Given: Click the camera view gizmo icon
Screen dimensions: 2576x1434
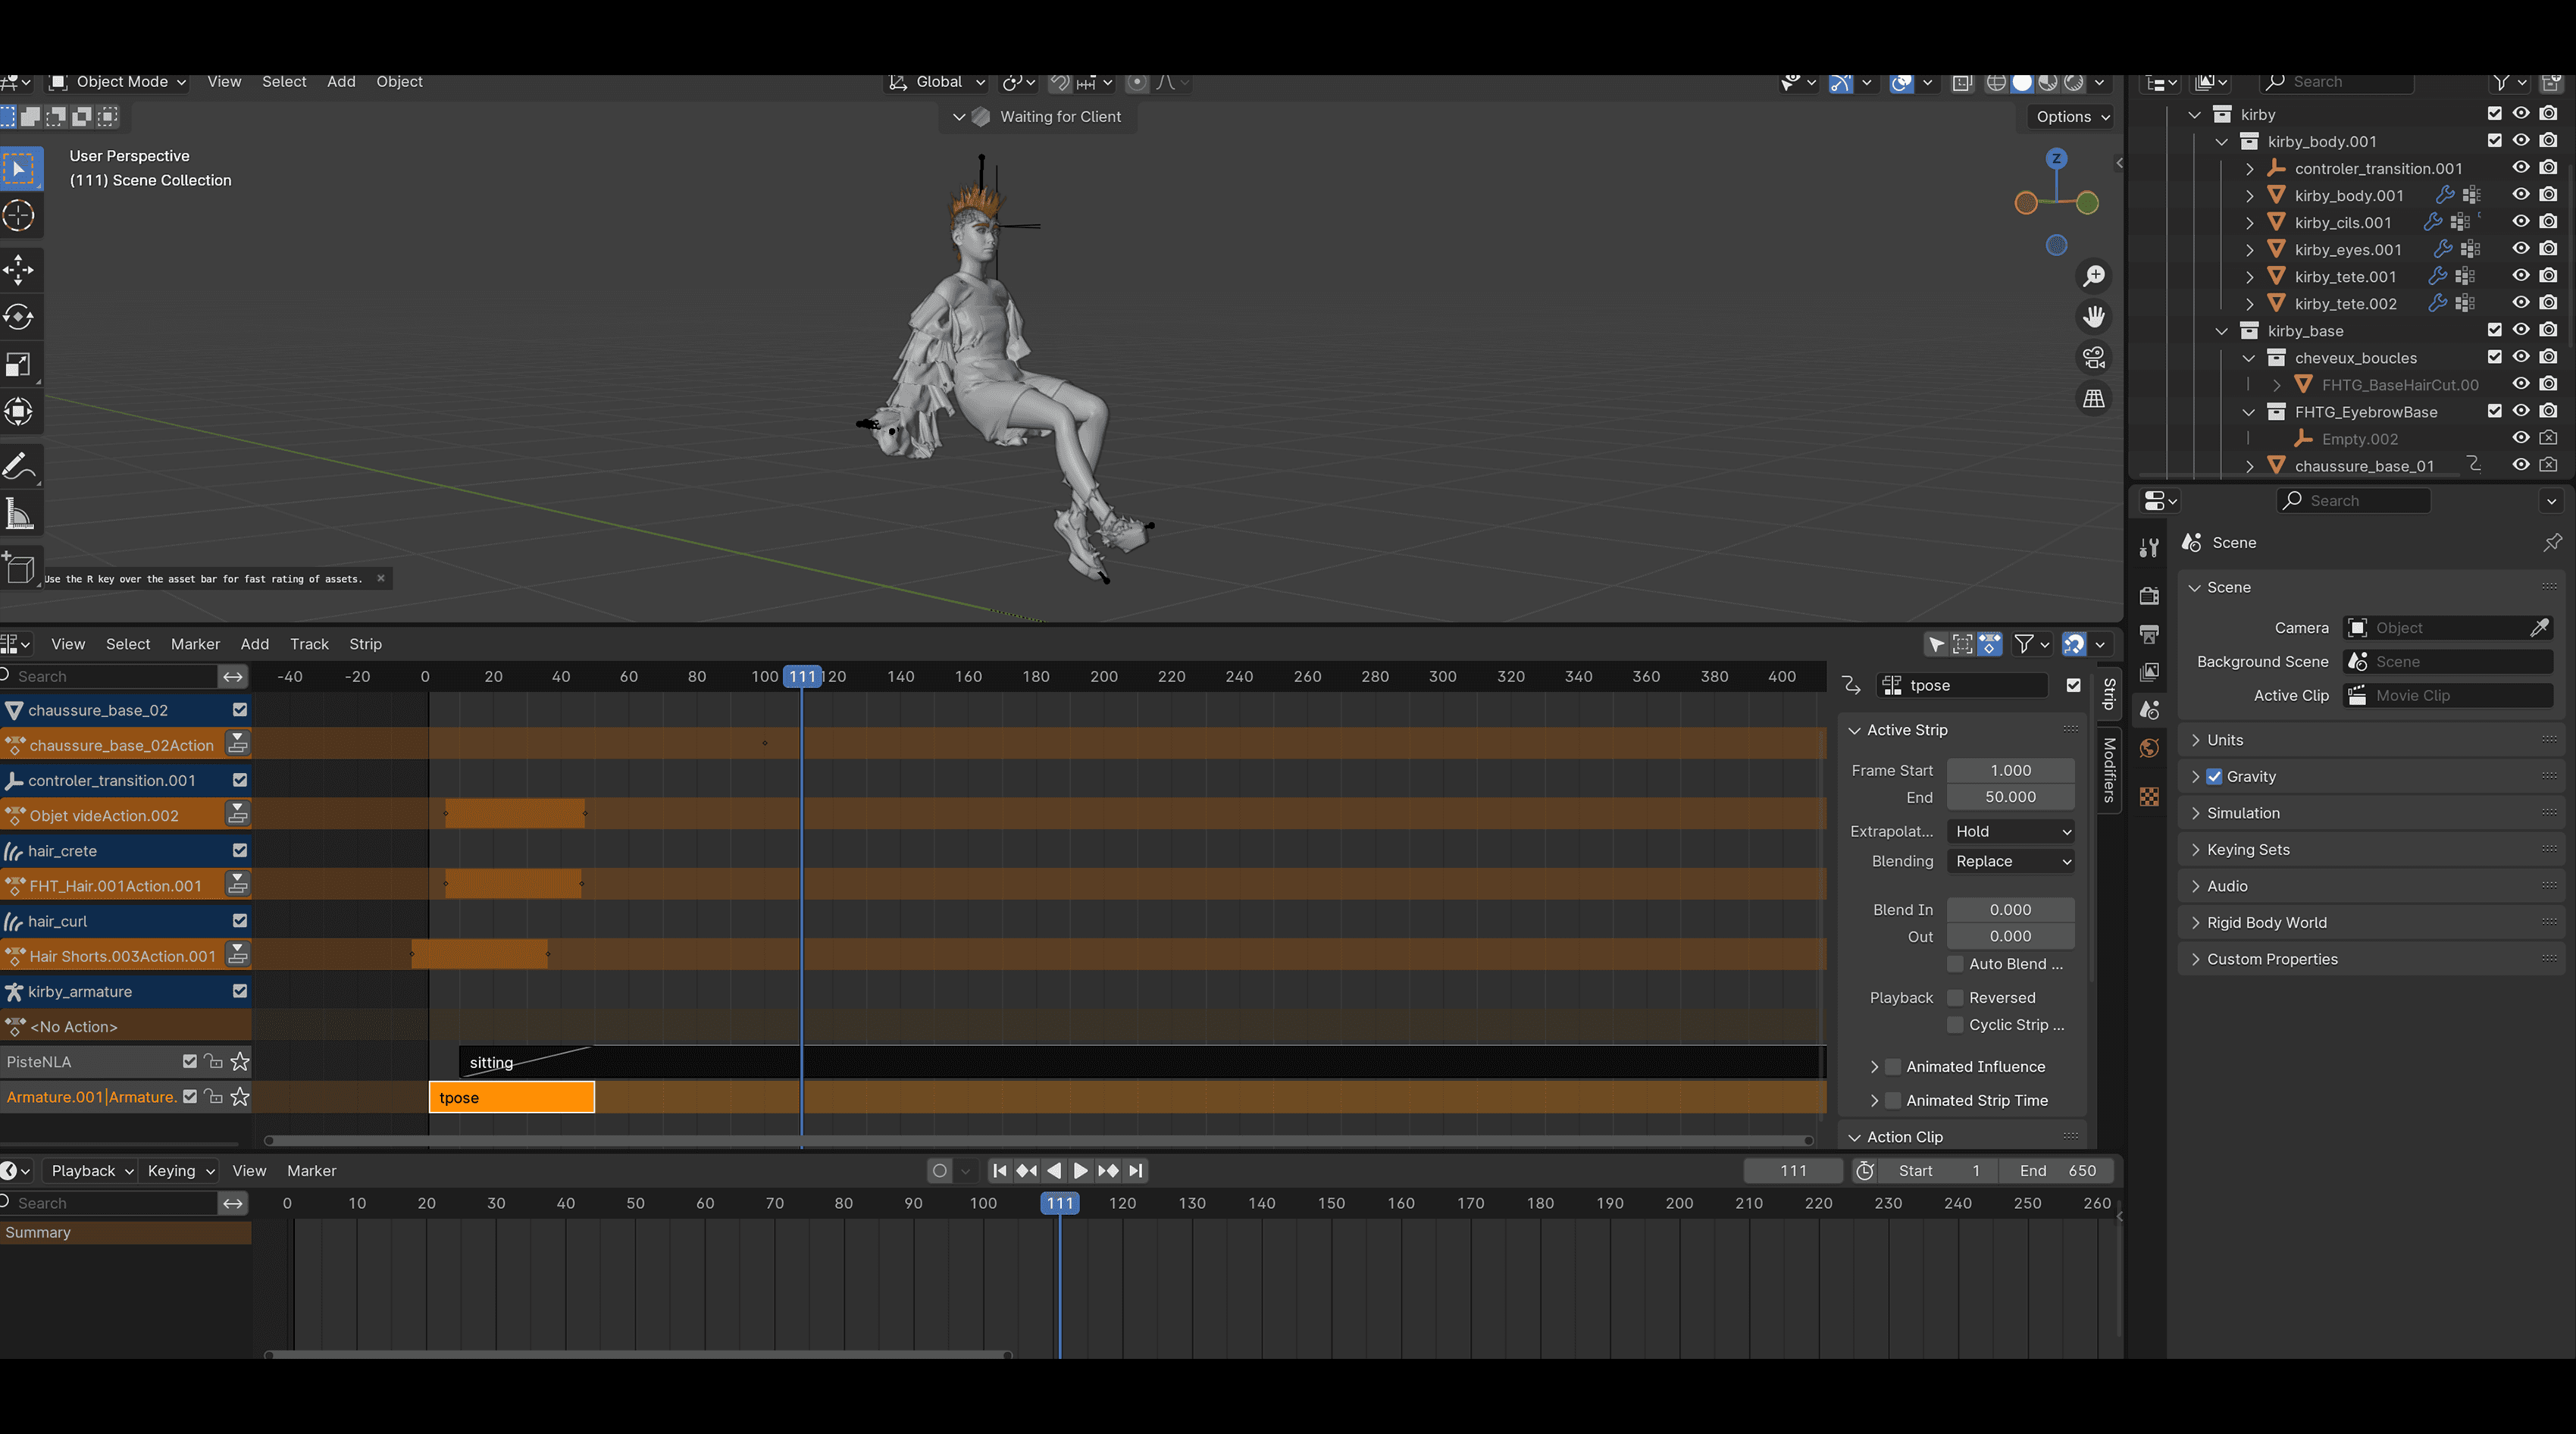Looking at the screenshot, I should click(2094, 357).
